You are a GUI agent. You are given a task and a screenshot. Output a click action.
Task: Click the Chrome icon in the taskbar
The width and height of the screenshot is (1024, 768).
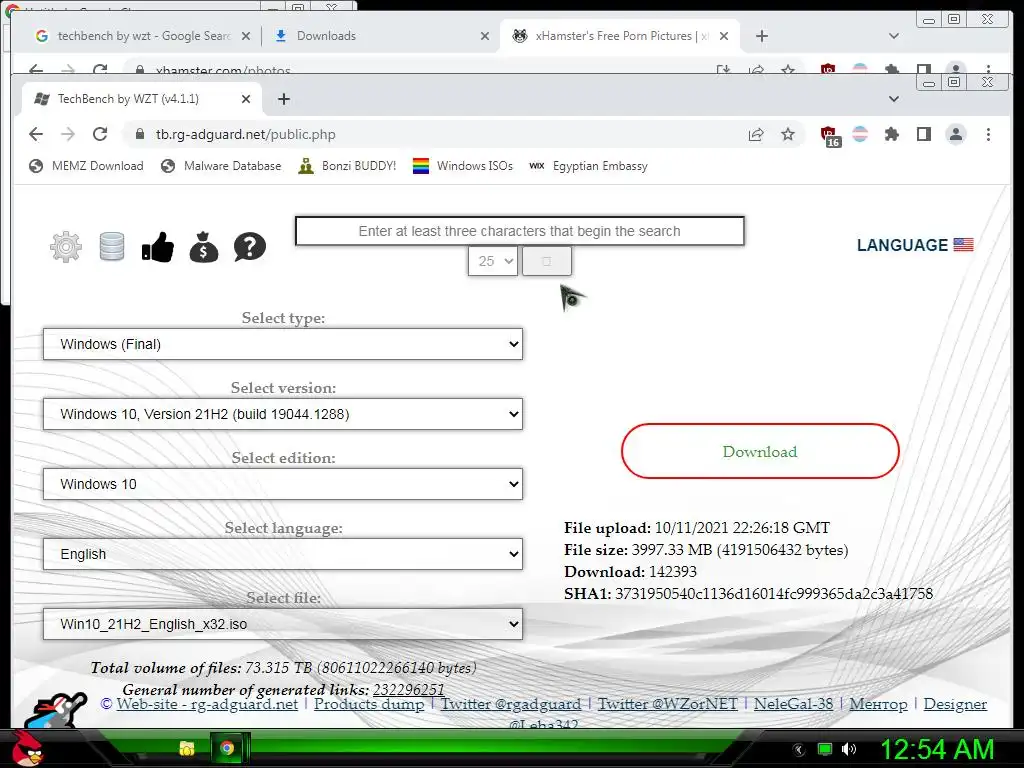[227, 748]
